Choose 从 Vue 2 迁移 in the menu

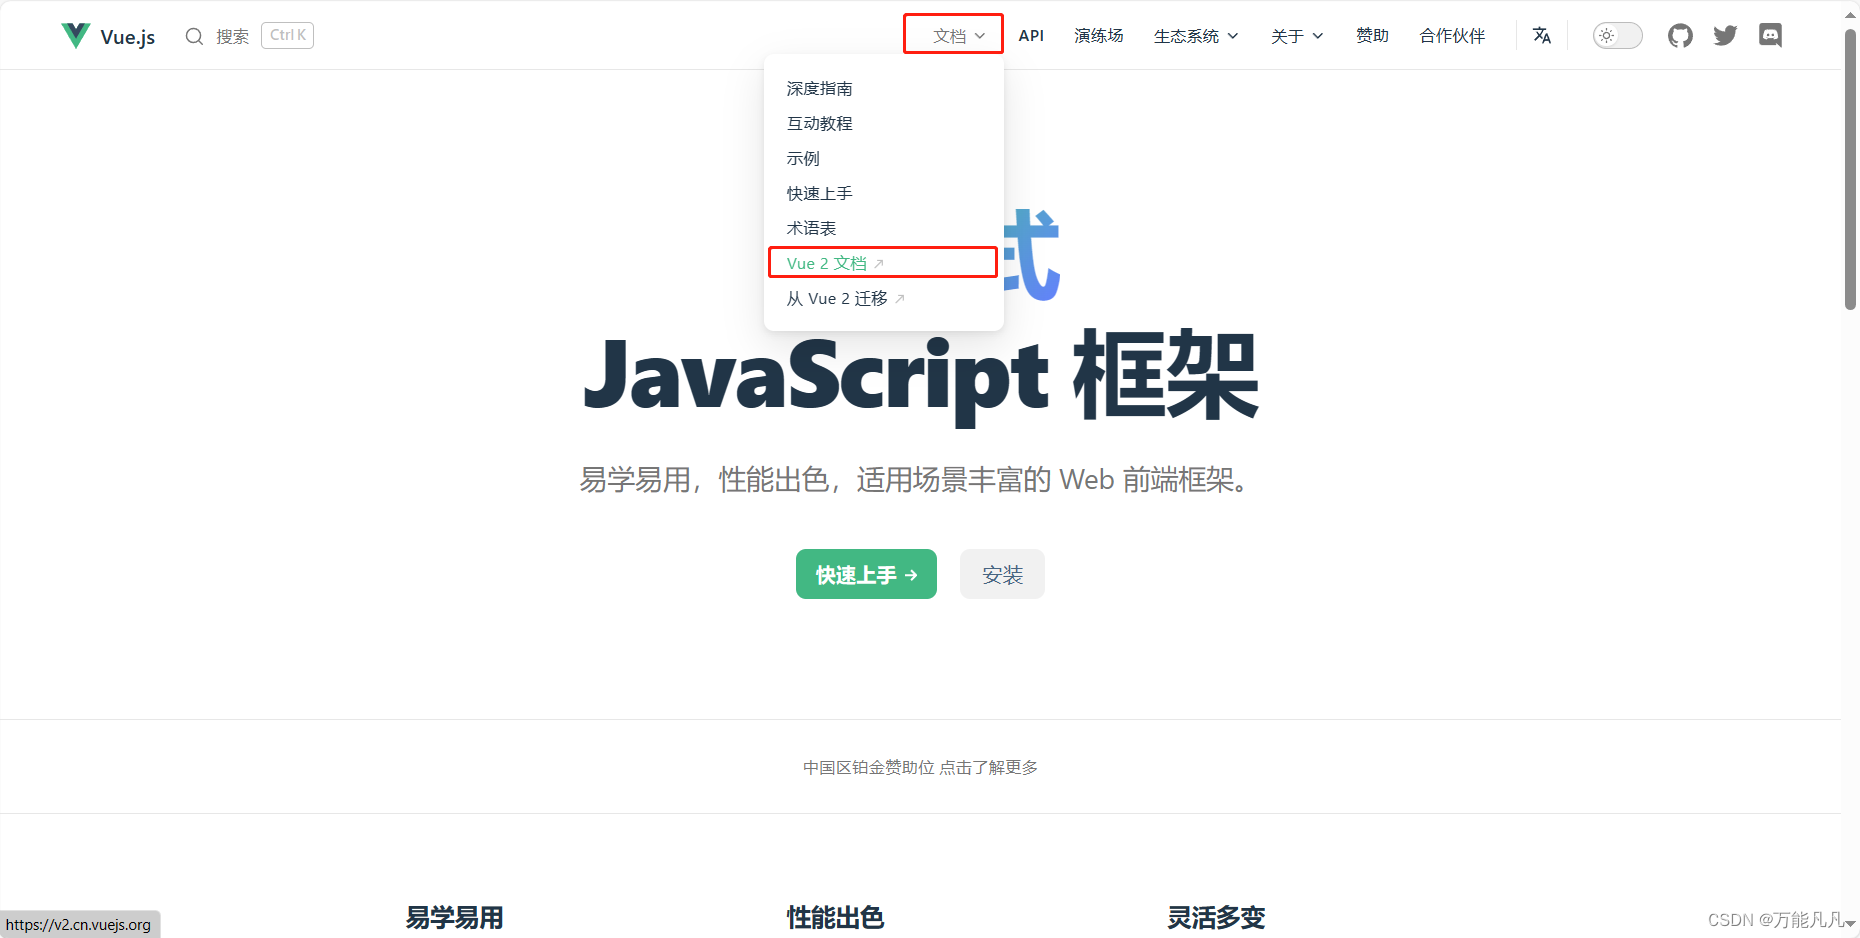point(842,298)
